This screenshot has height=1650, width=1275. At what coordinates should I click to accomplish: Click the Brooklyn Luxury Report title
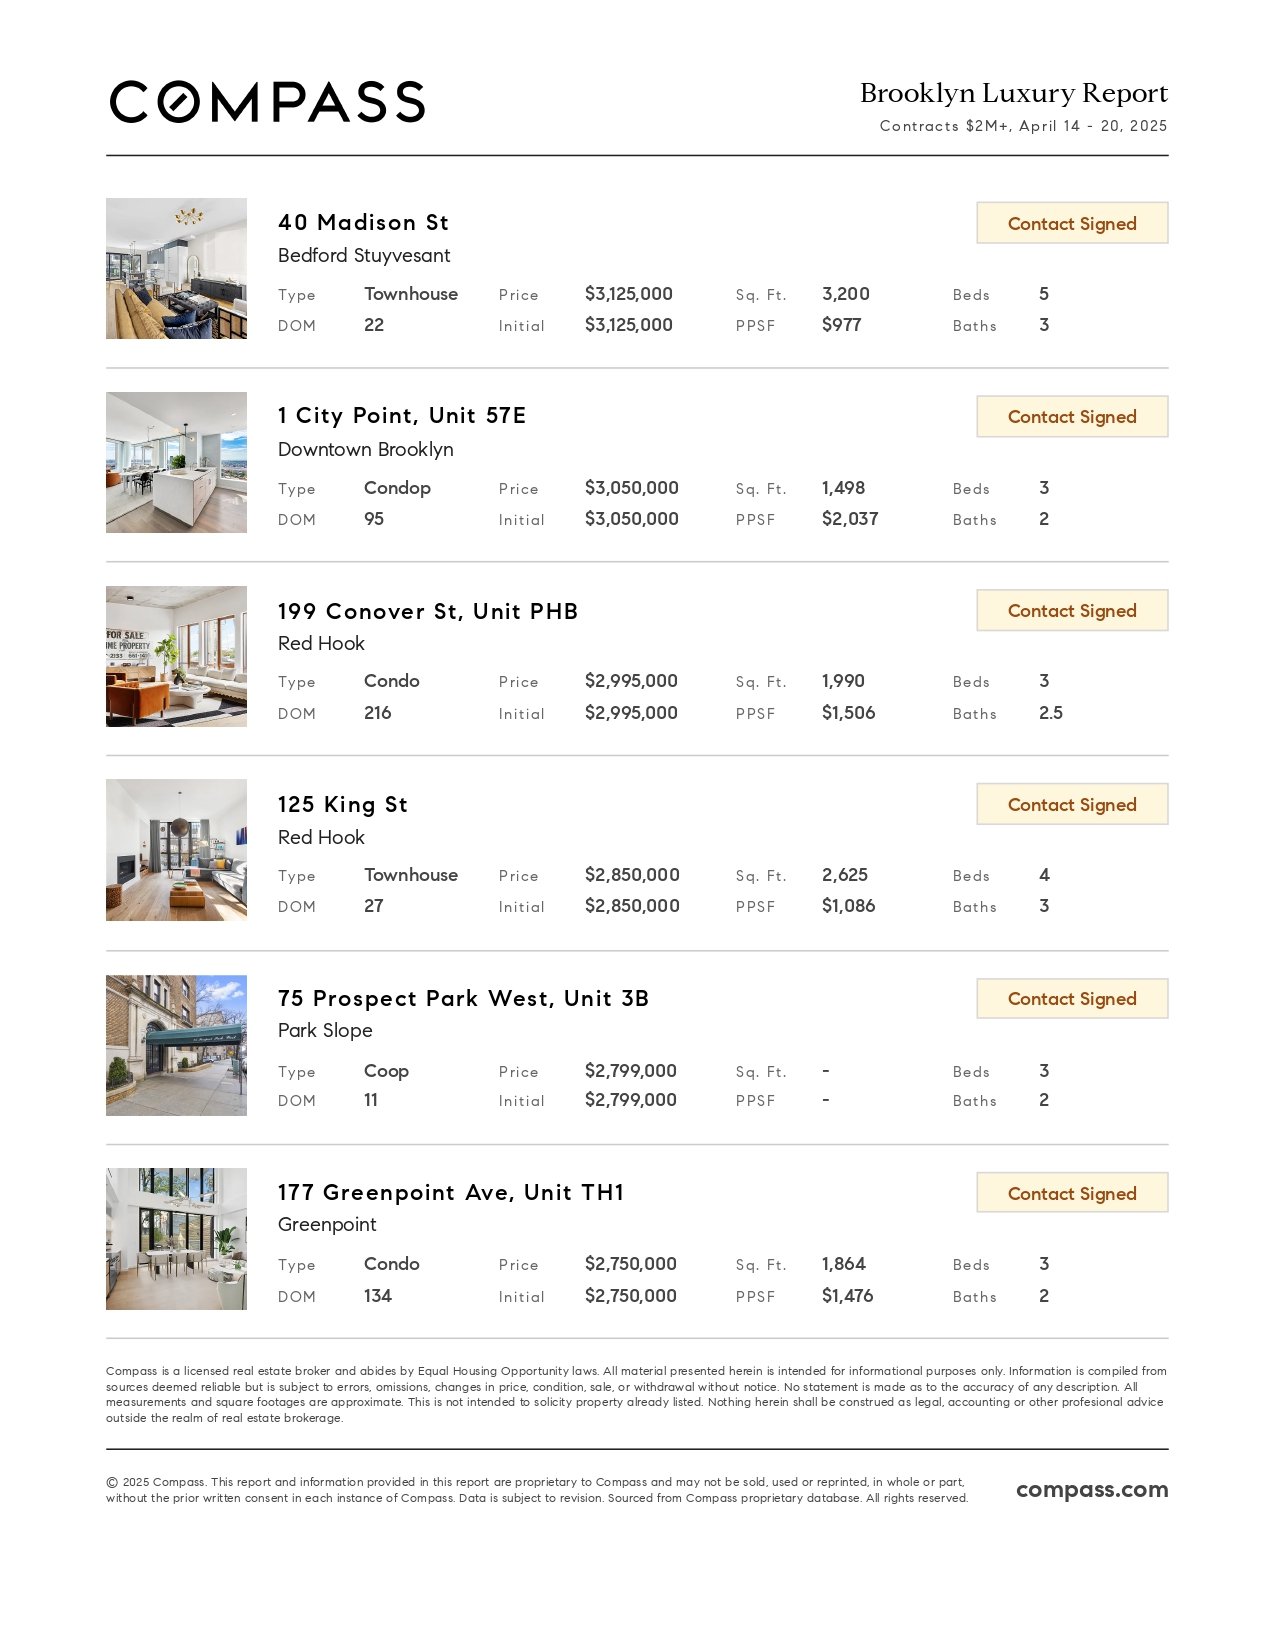pos(1014,93)
